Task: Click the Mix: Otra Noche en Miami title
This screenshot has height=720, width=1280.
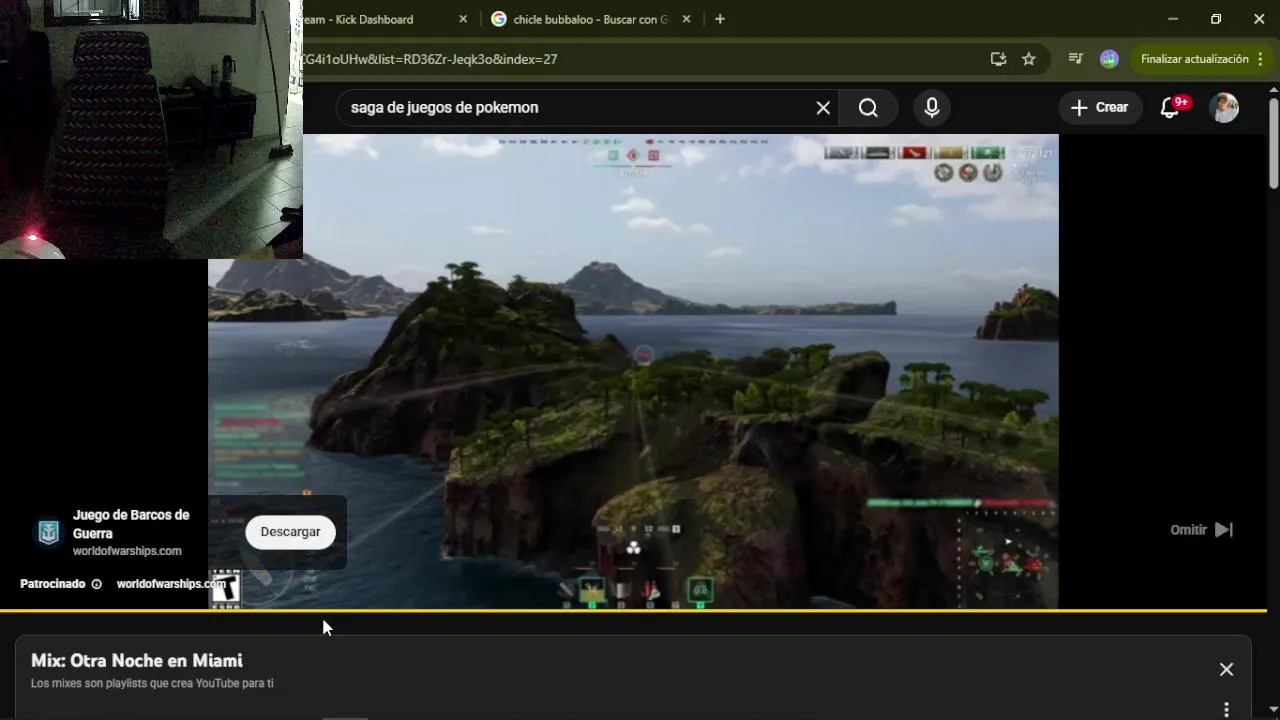Action: [137, 661]
